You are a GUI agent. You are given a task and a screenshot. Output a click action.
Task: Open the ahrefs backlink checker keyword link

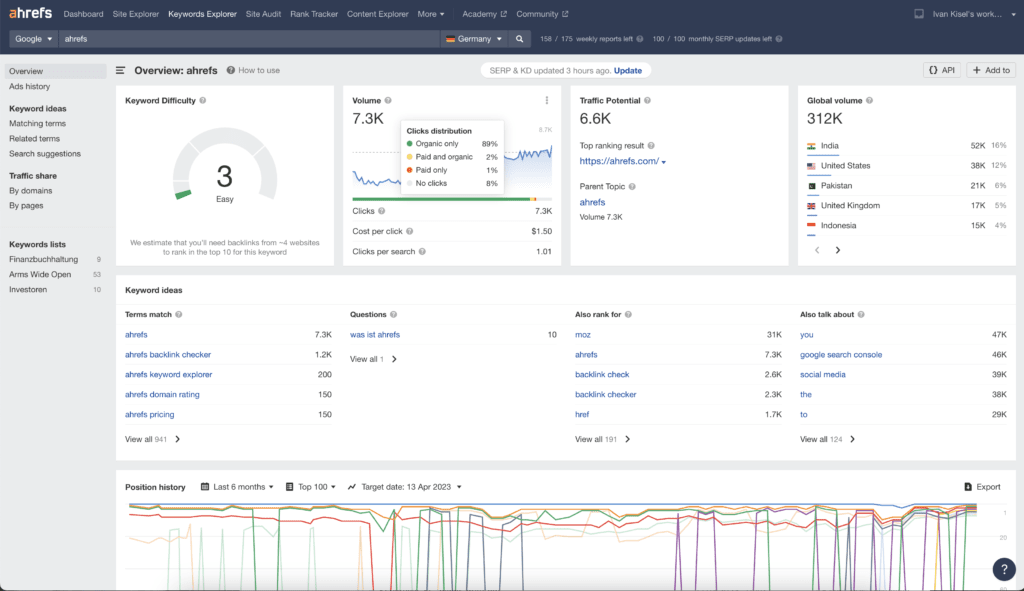168,354
